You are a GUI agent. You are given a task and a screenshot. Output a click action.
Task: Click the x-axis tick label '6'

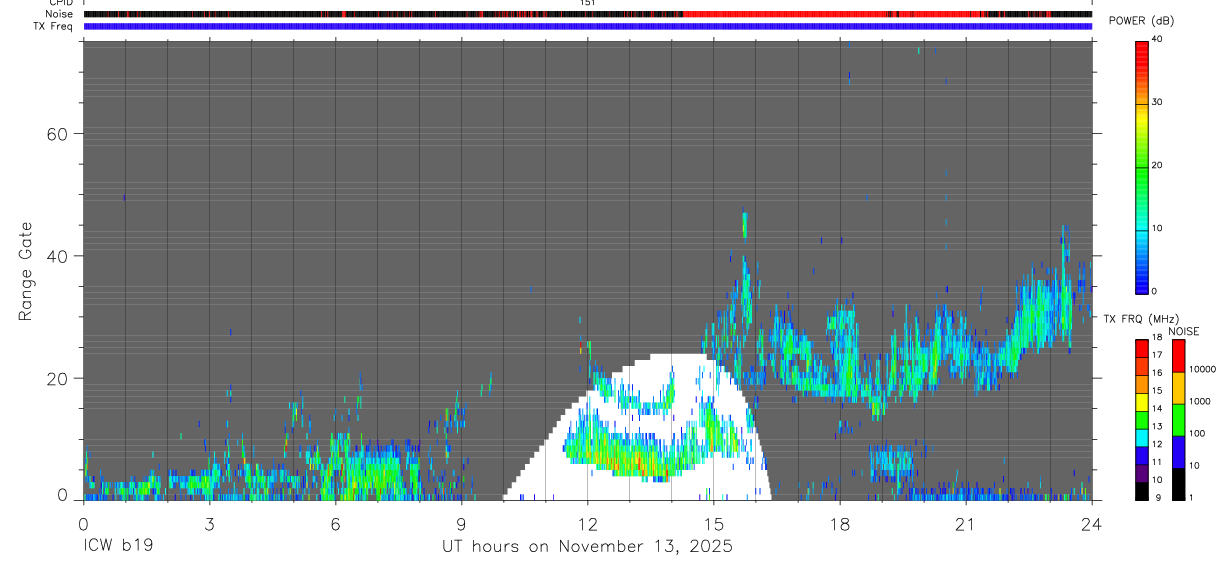click(335, 523)
